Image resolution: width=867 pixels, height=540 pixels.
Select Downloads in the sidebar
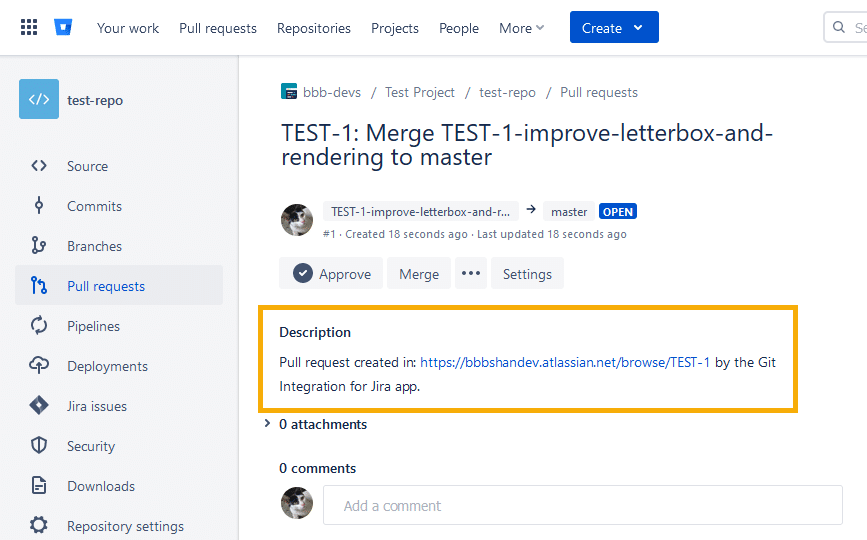pyautogui.click(x=118, y=486)
